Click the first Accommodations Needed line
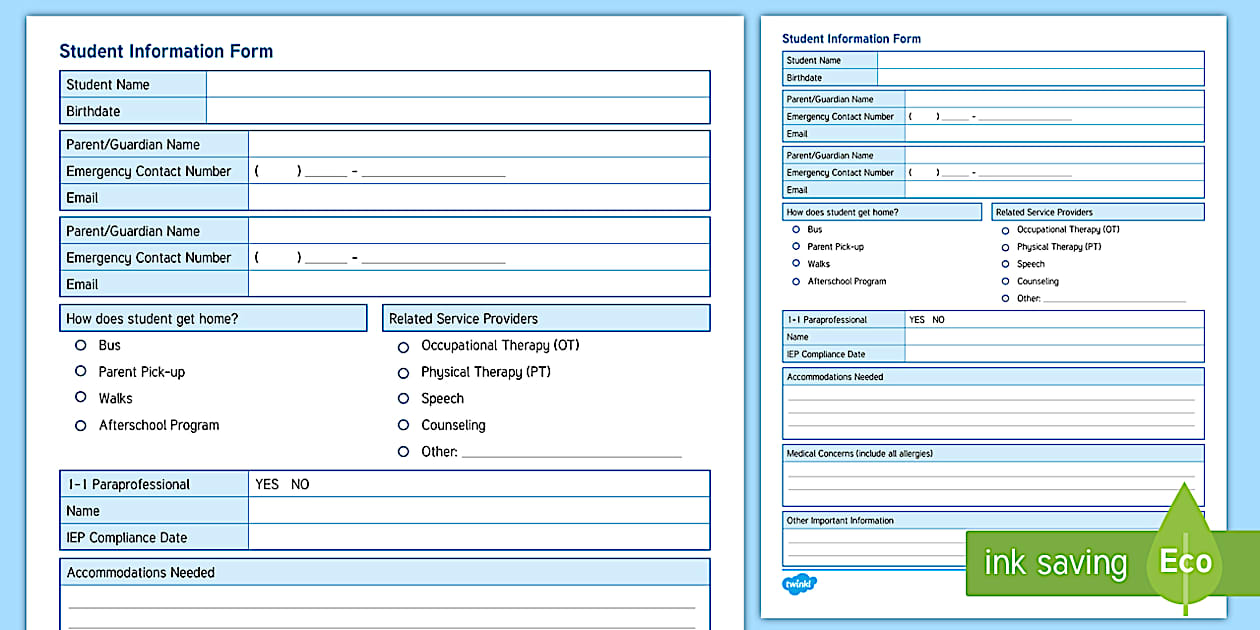Image resolution: width=1260 pixels, height=630 pixels. pyautogui.click(x=380, y=604)
